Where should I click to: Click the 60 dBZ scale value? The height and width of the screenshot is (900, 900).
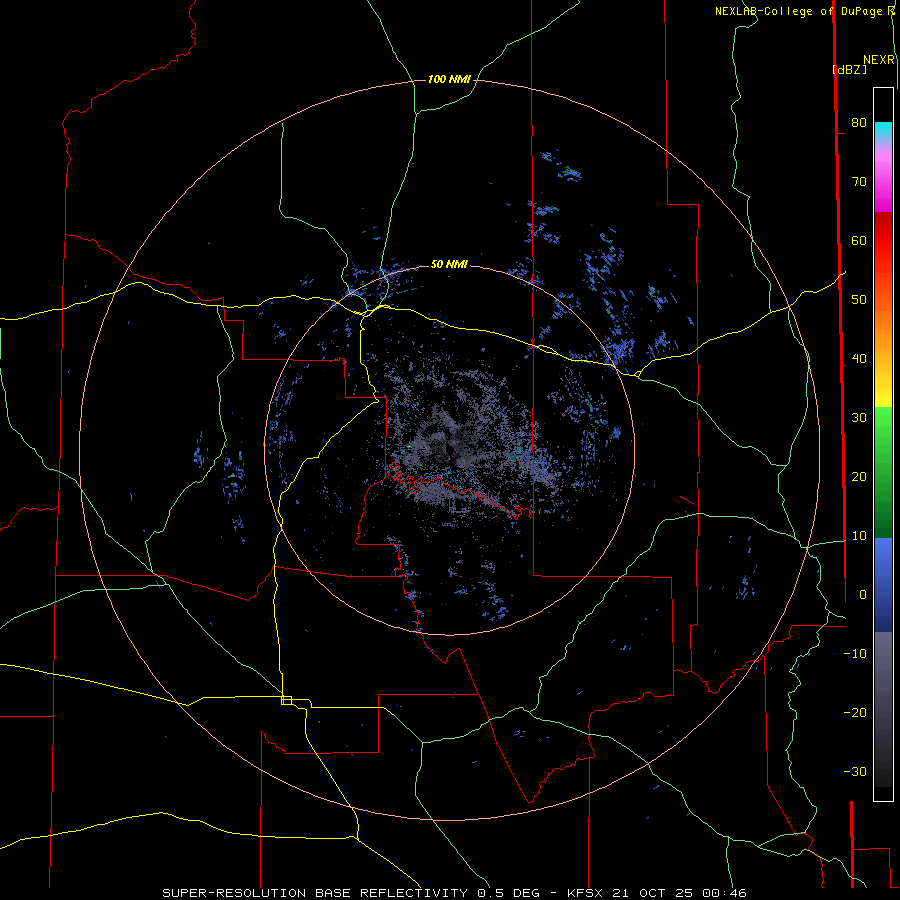(859, 240)
